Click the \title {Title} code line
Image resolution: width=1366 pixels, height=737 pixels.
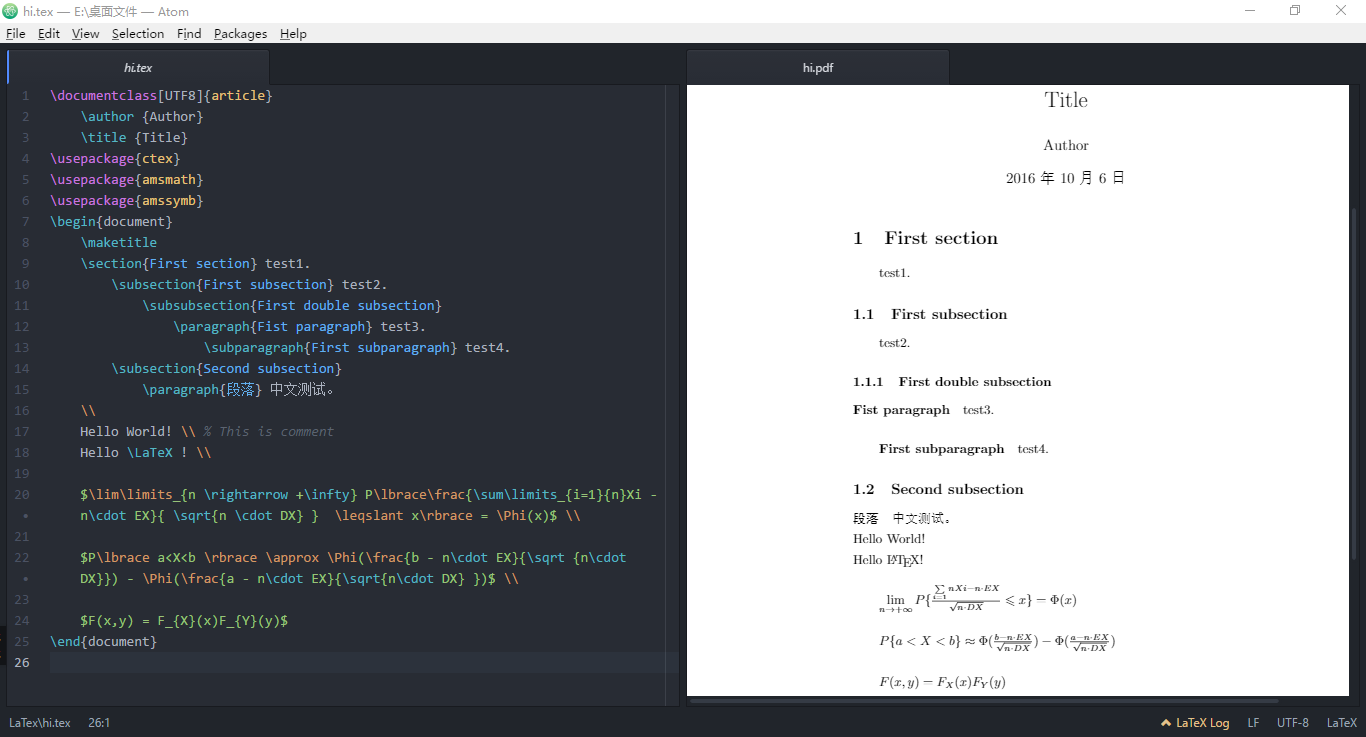[135, 138]
